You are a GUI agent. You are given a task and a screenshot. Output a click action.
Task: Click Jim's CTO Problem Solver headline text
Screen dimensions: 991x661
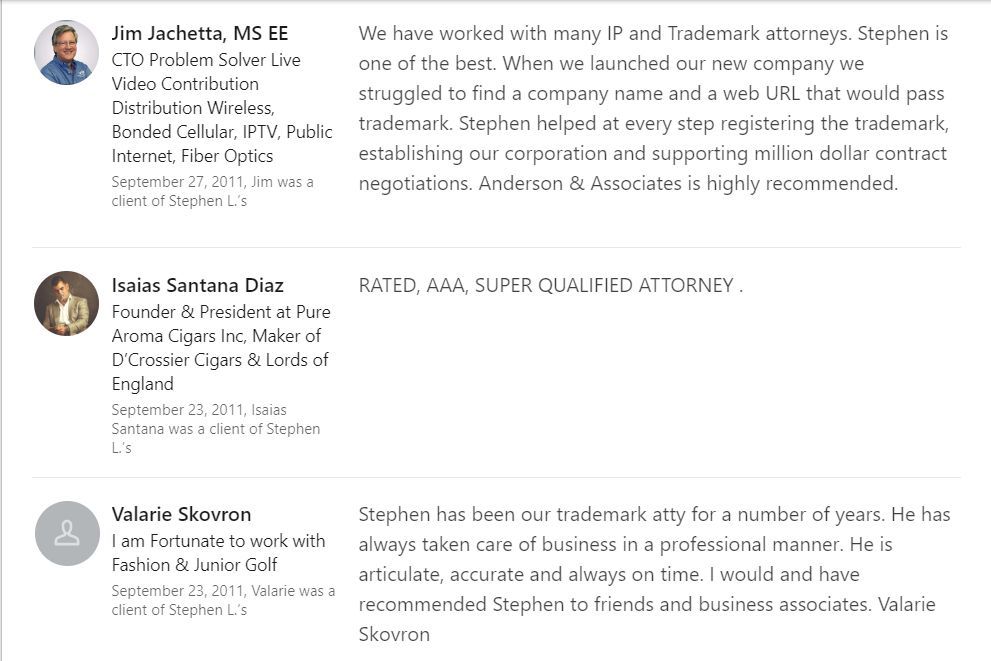pos(222,107)
